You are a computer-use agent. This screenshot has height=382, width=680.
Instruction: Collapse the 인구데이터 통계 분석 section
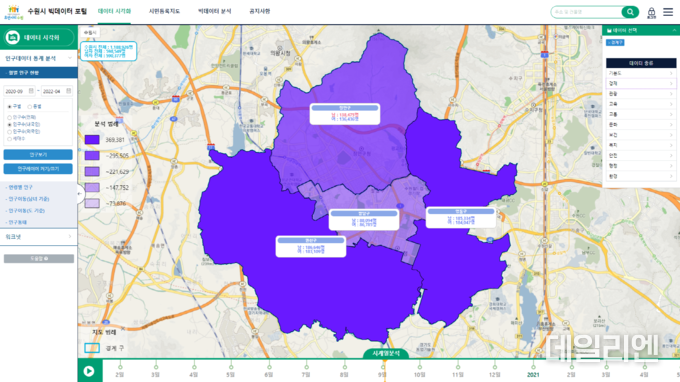pos(70,58)
